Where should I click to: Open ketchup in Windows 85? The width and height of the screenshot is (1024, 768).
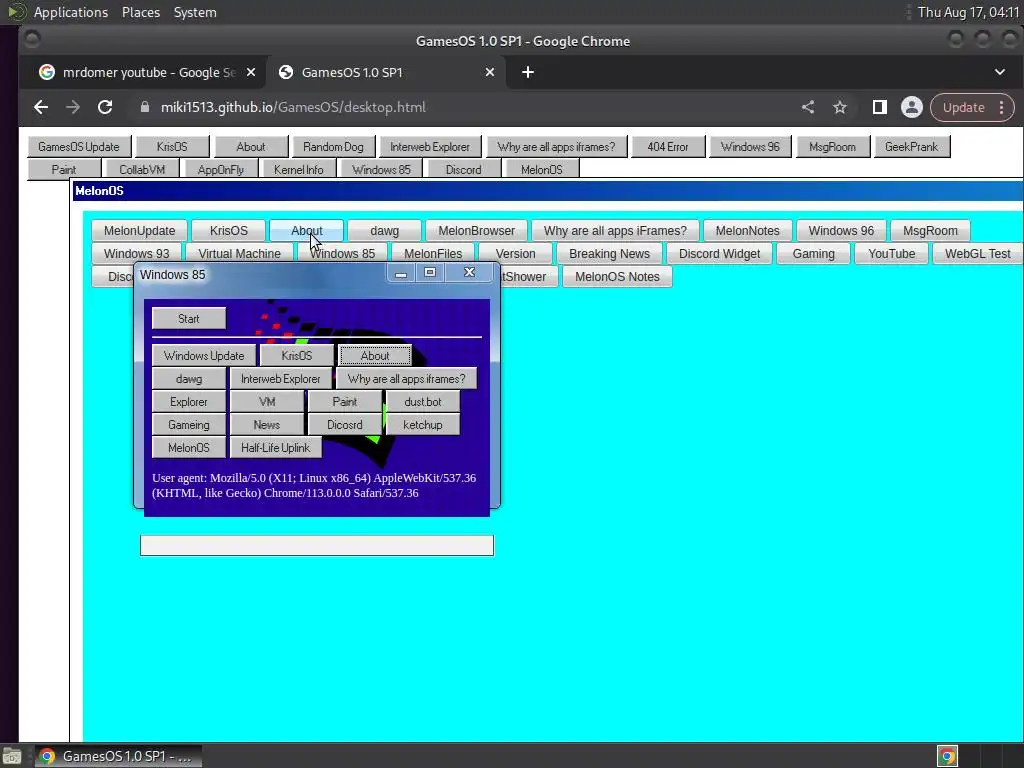pyautogui.click(x=423, y=424)
